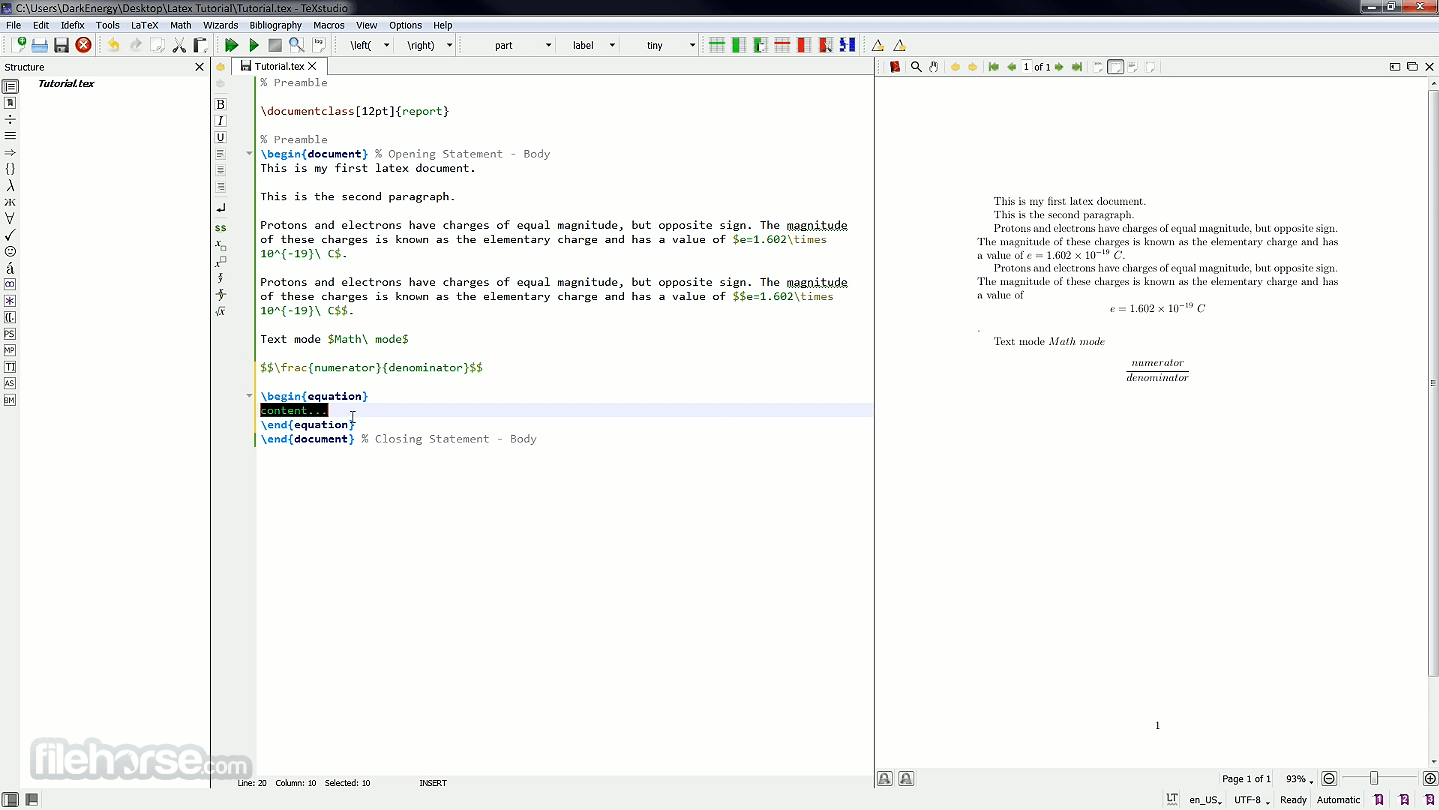Screen dimensions: 1439x810
Task: Collapse the \begin{document} fold arrow
Action: pos(249,154)
